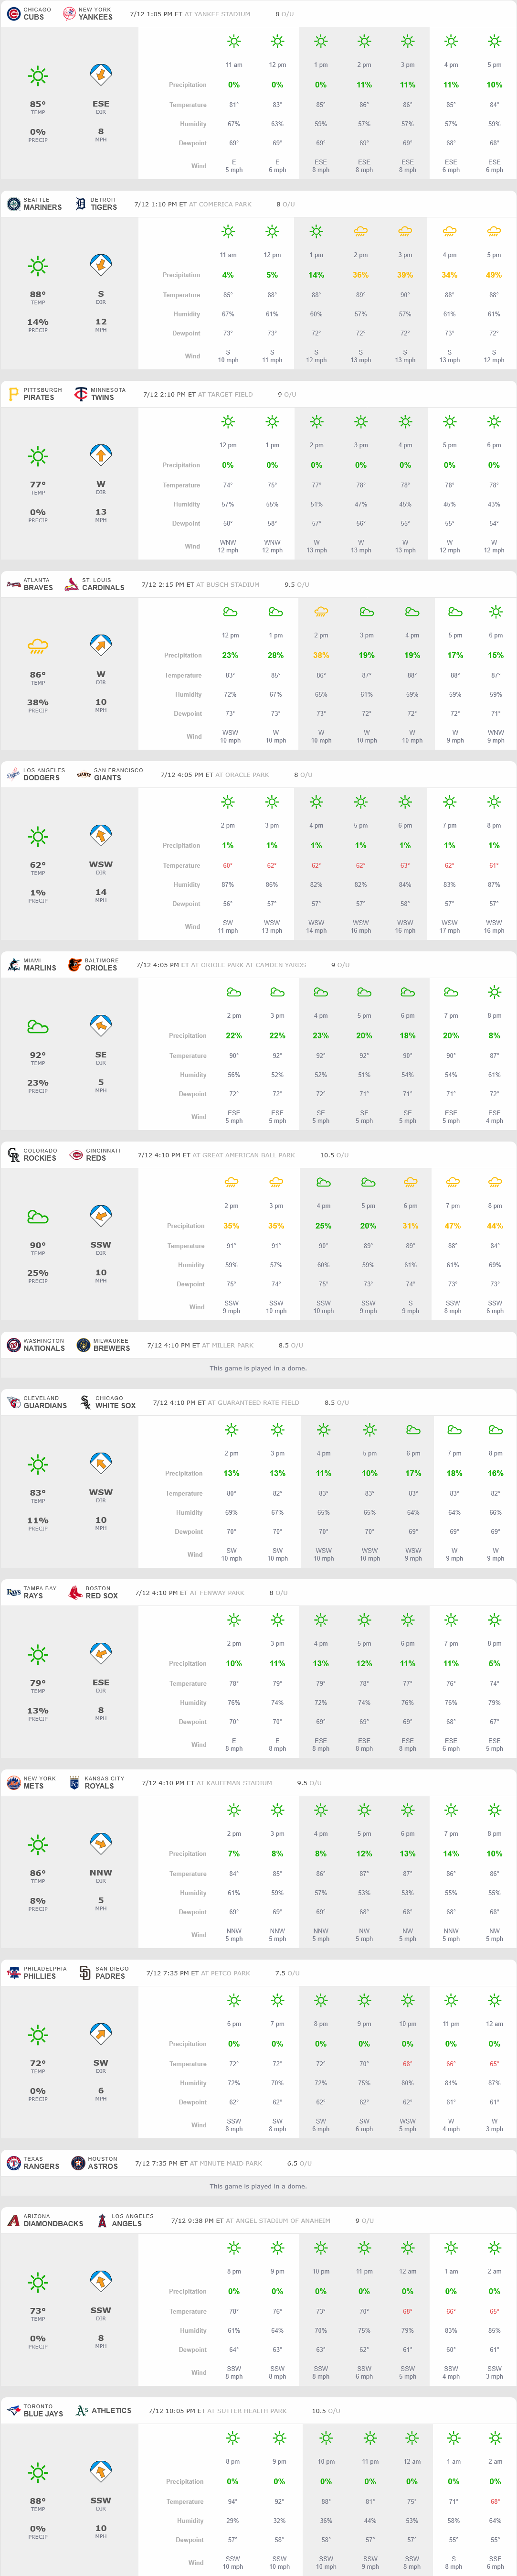This screenshot has height=2576, width=517.
Task: Click the New York Yankees logo
Action: pyautogui.click(x=69, y=14)
